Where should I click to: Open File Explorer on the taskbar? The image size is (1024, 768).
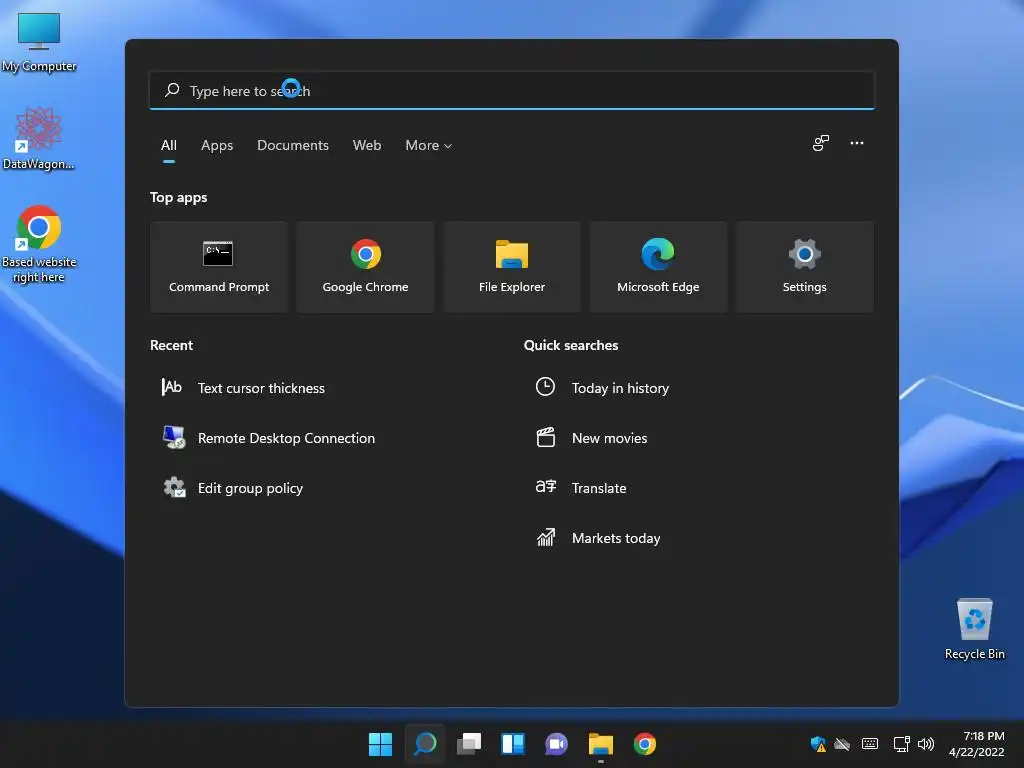click(x=601, y=744)
